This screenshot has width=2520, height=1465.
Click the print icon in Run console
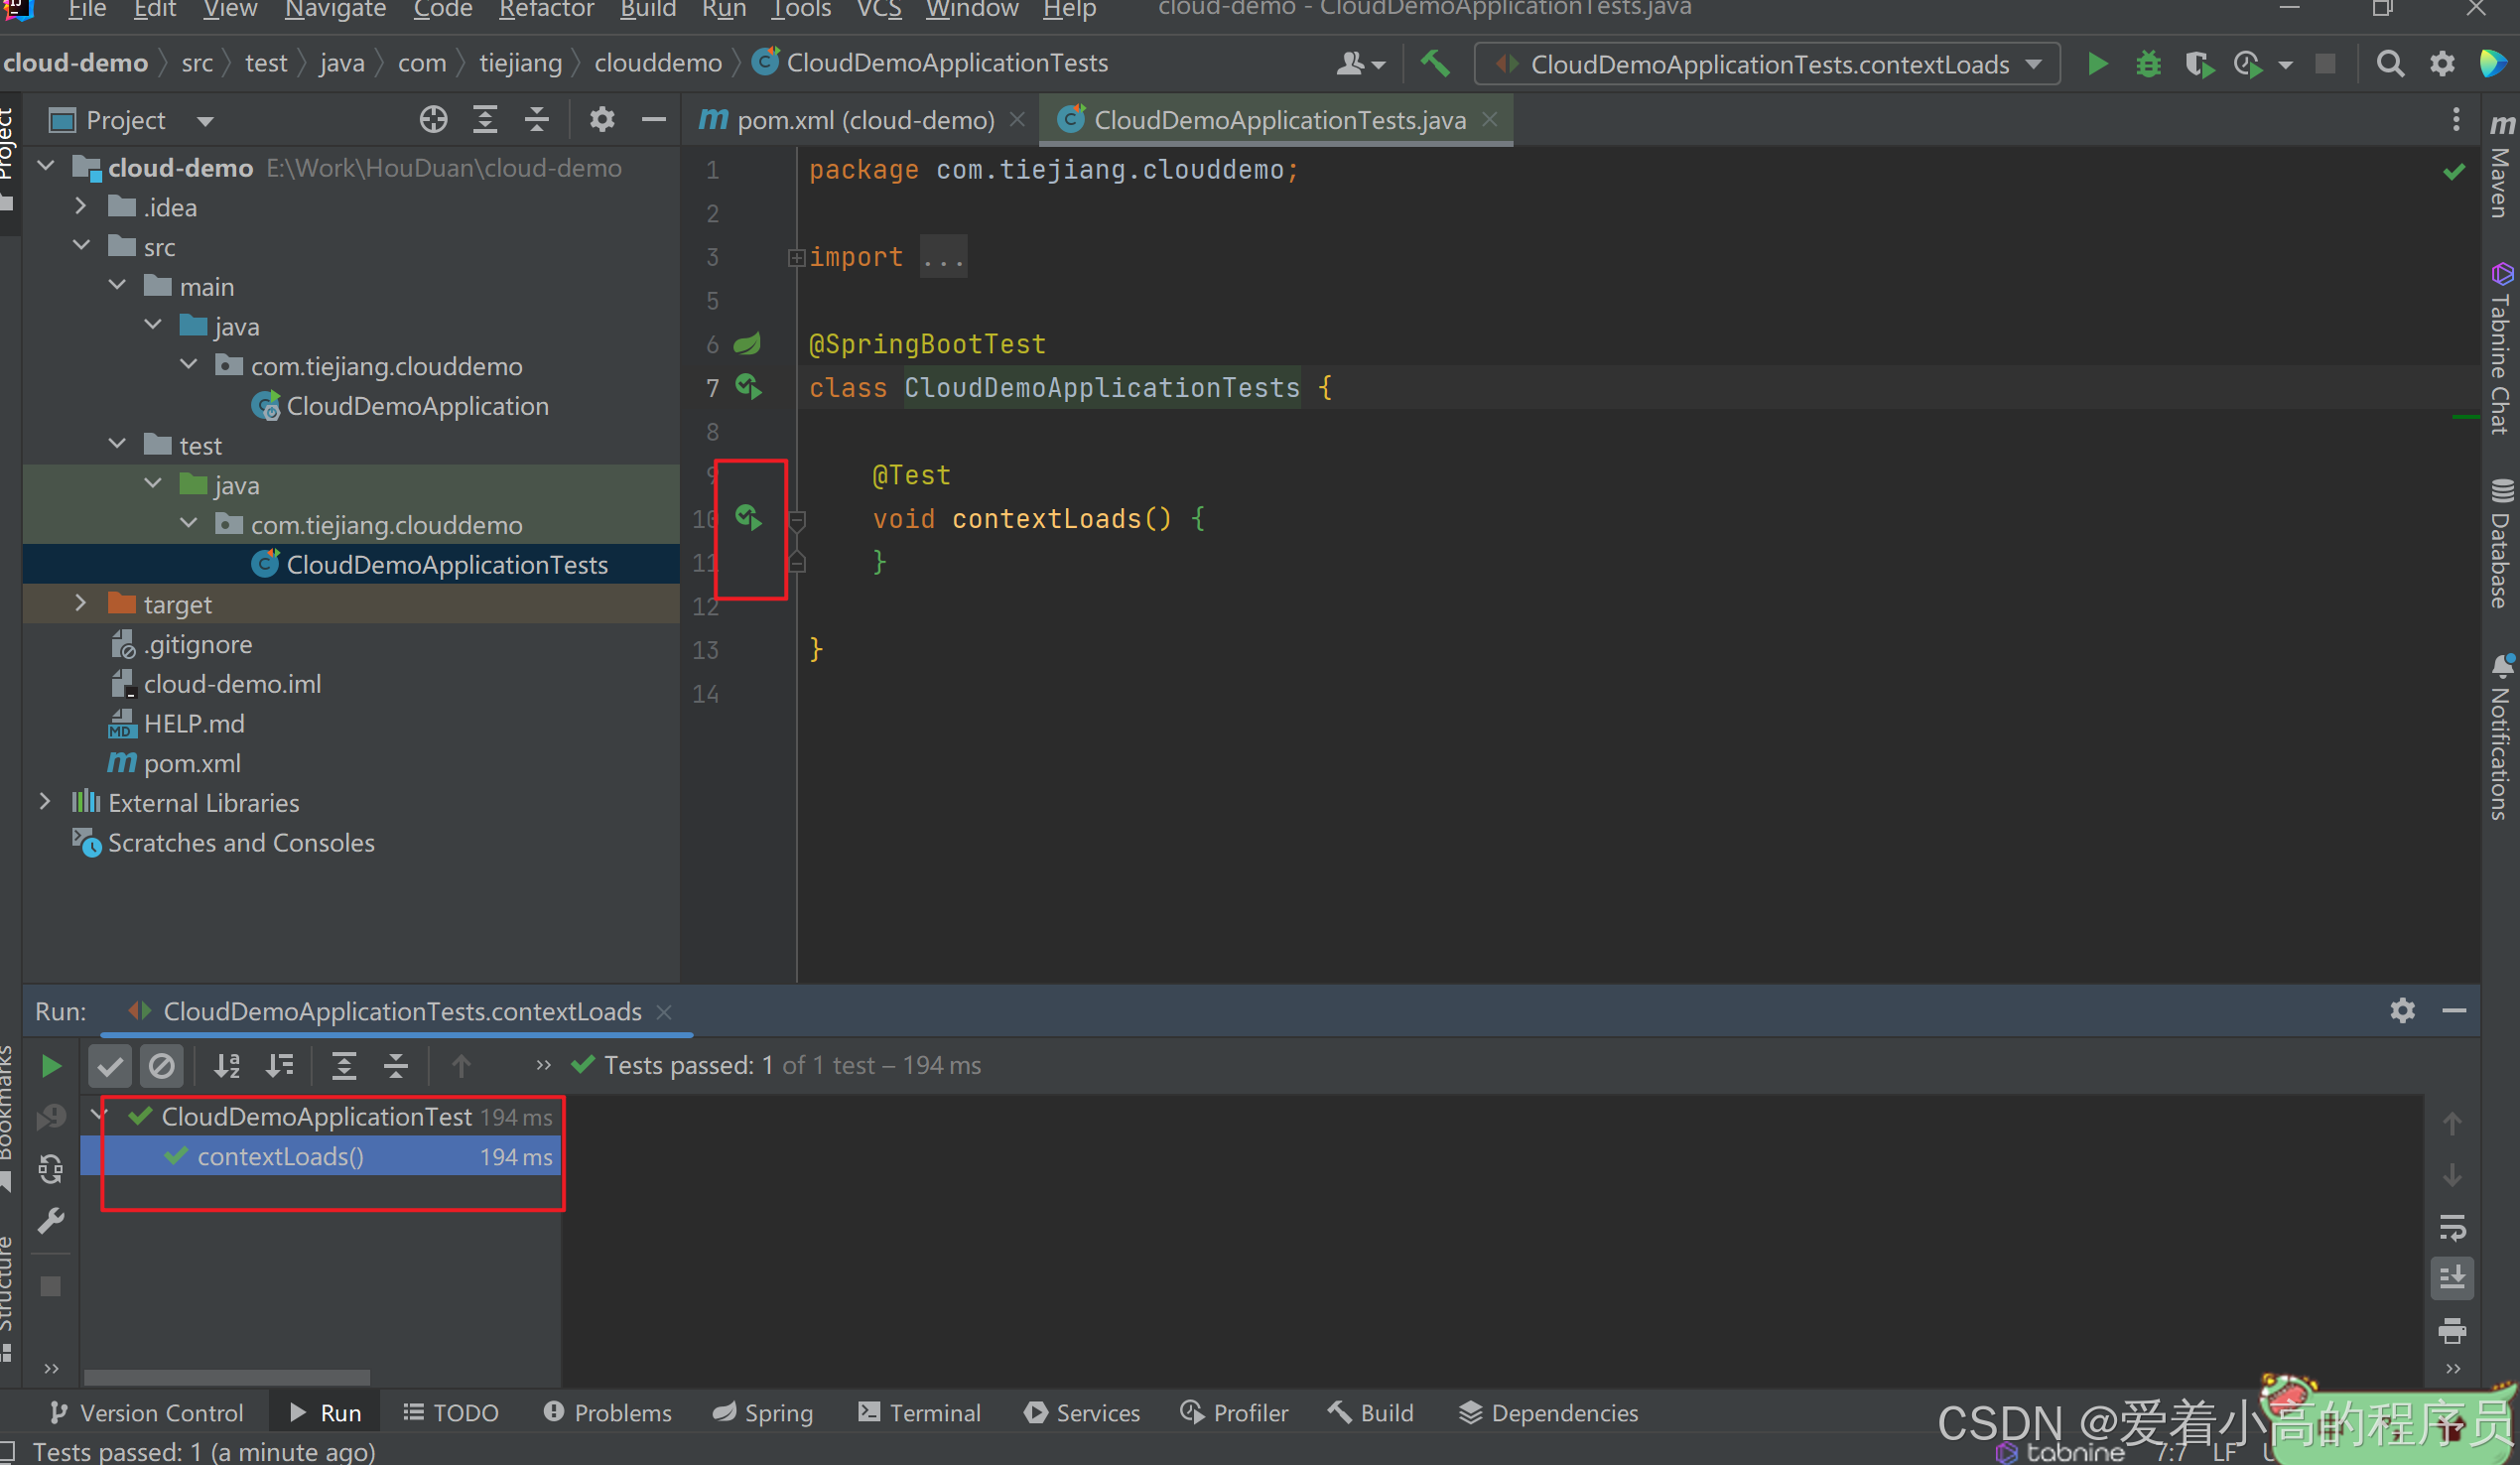pos(2452,1331)
